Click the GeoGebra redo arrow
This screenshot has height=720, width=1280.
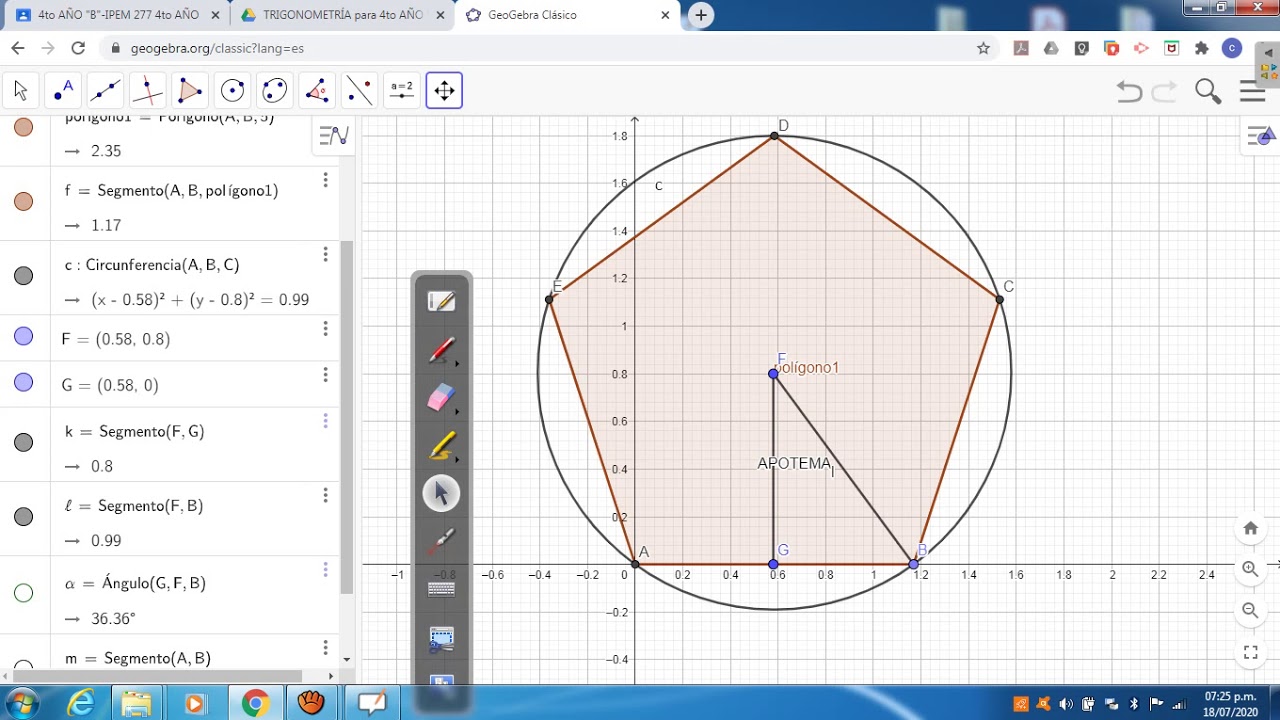click(x=1165, y=92)
